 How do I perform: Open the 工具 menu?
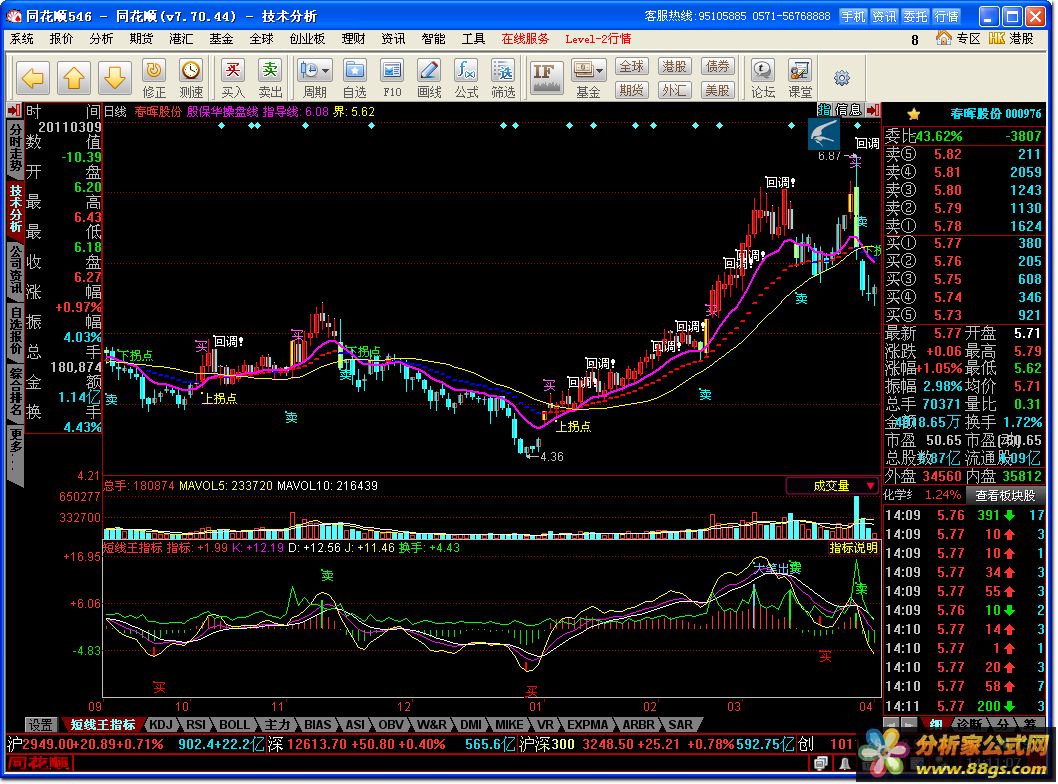click(x=473, y=39)
